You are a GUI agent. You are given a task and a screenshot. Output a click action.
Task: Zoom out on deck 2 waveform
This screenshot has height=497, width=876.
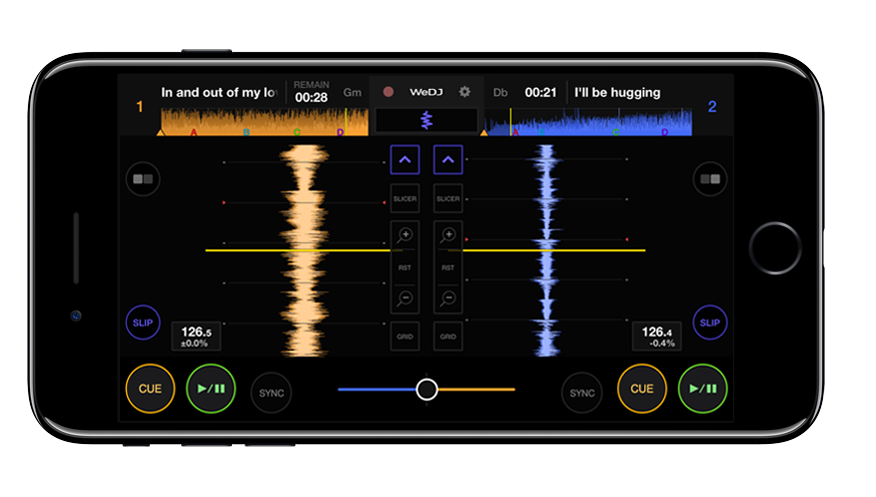click(x=448, y=299)
